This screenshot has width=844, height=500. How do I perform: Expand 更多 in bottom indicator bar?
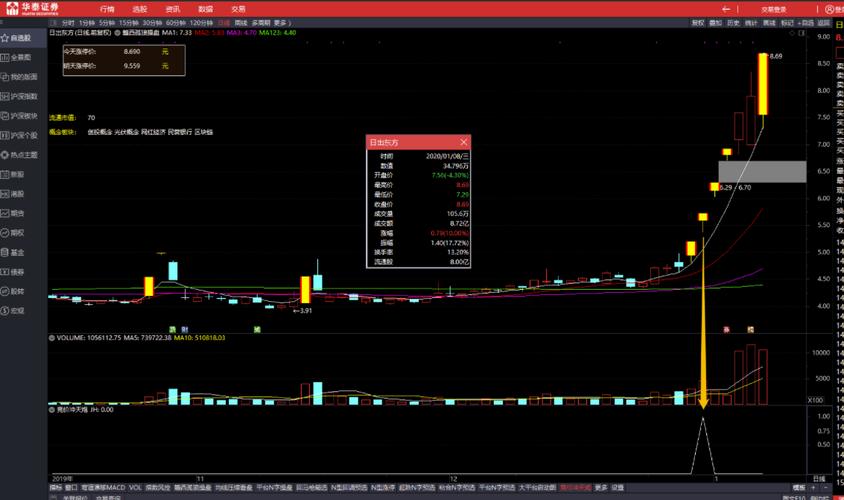pos(601,488)
